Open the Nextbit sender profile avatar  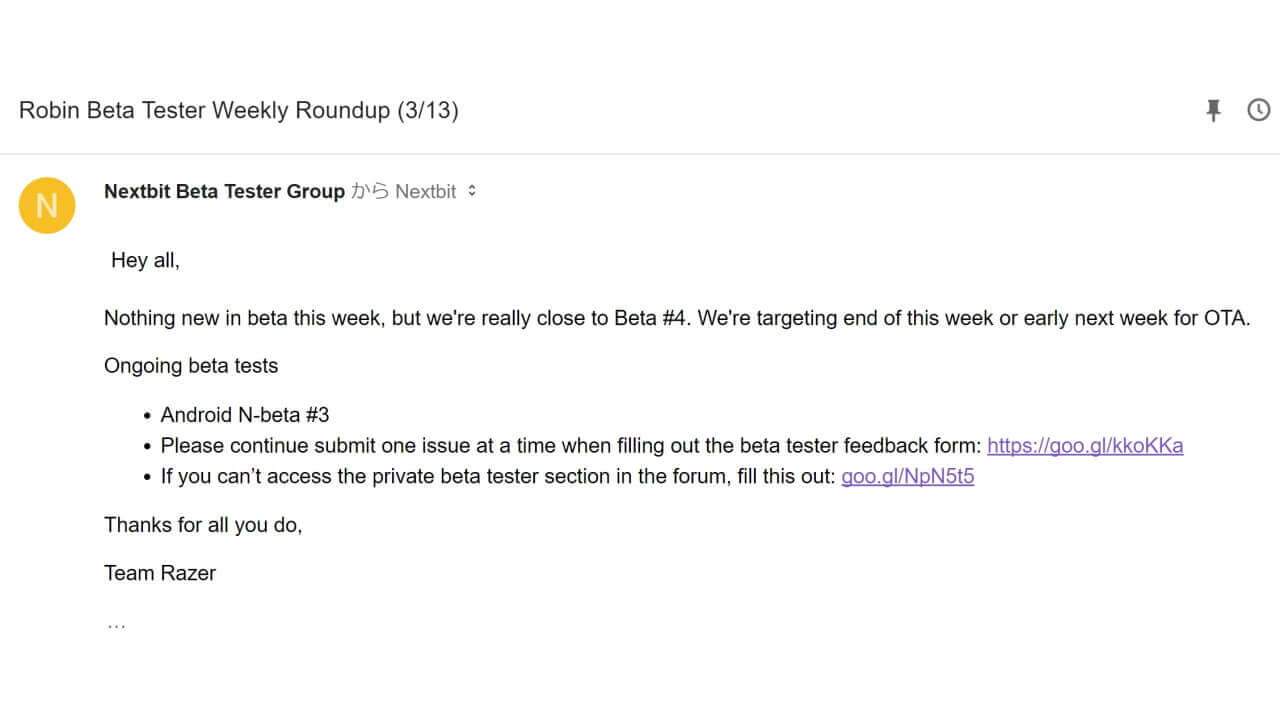click(x=47, y=205)
